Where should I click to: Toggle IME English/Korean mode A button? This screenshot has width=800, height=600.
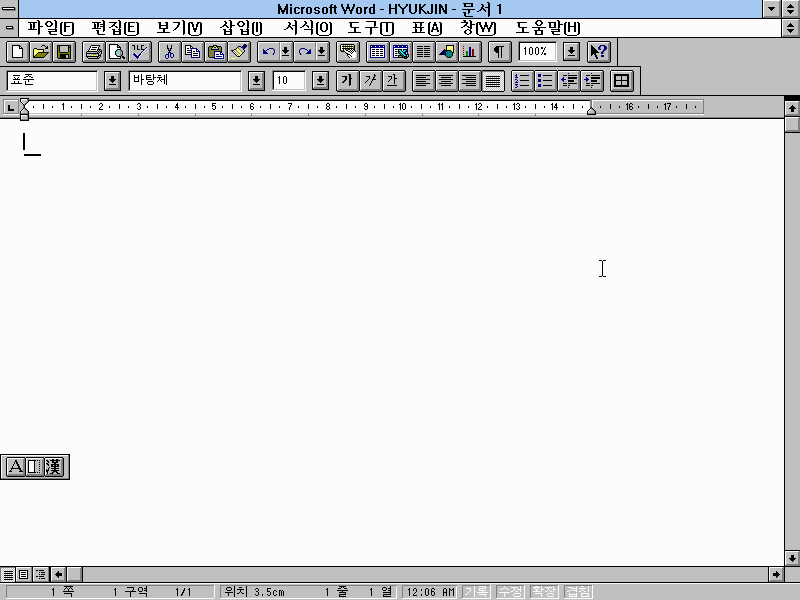coord(15,467)
